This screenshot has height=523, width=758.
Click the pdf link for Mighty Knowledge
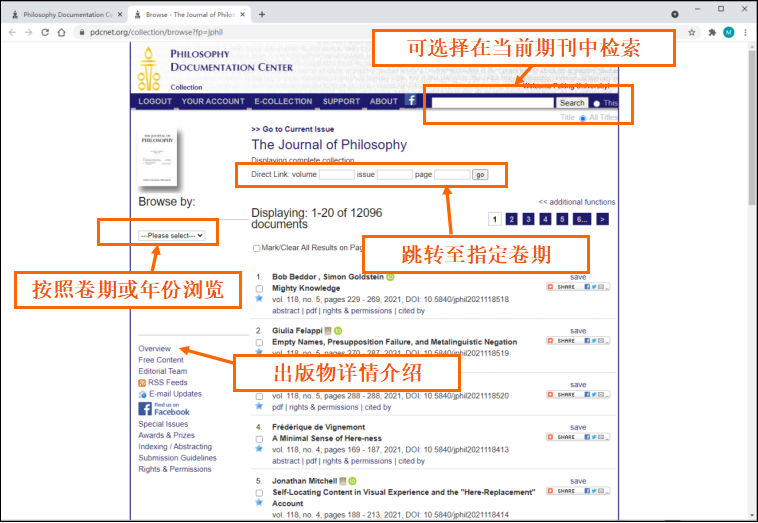(311, 311)
